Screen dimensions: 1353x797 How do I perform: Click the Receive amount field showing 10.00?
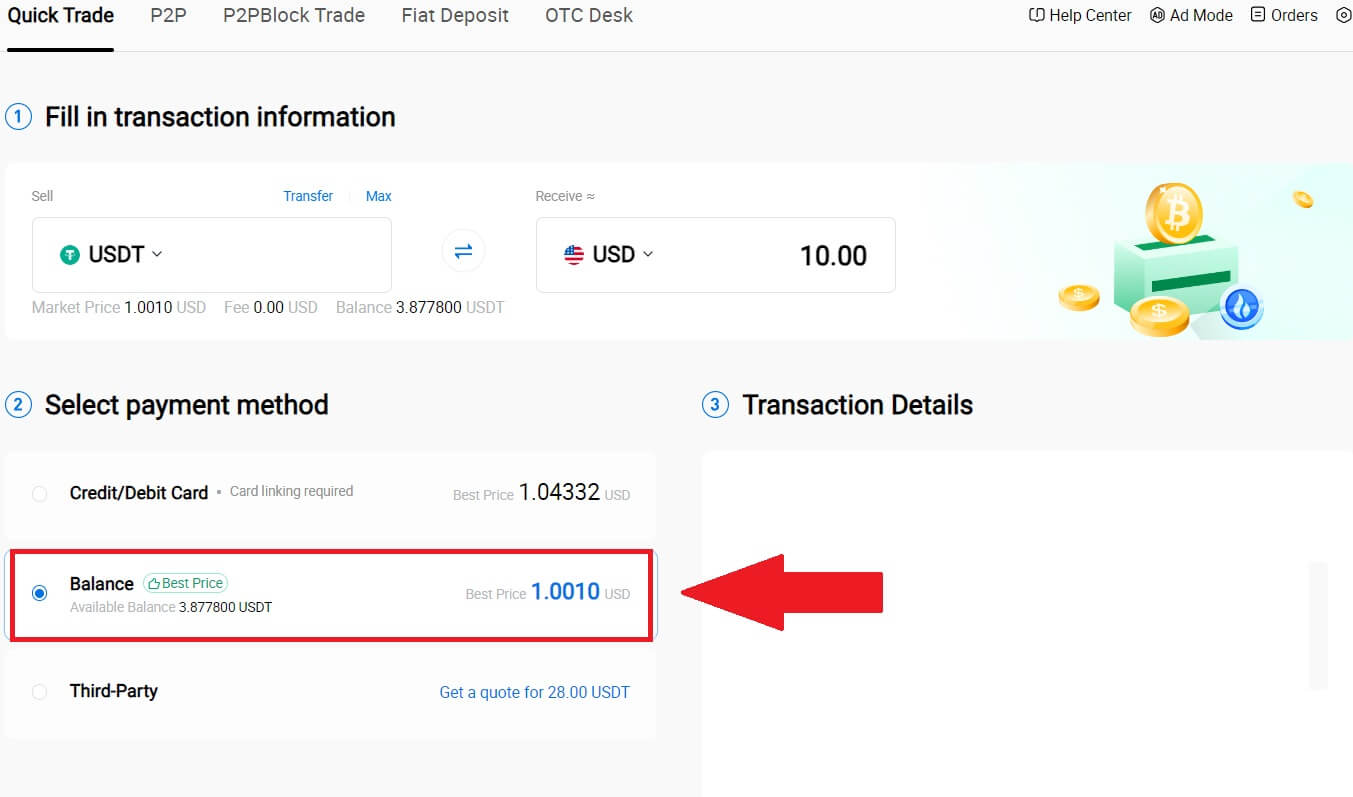(834, 255)
